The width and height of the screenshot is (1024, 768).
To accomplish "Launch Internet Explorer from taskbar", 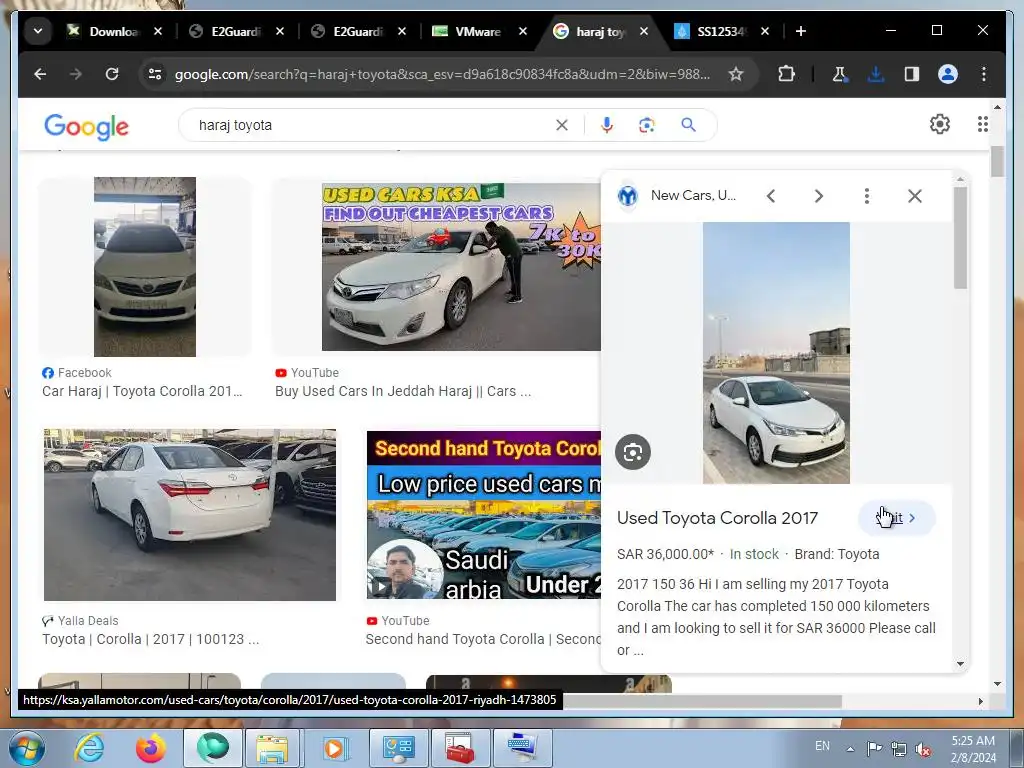I will [89, 748].
